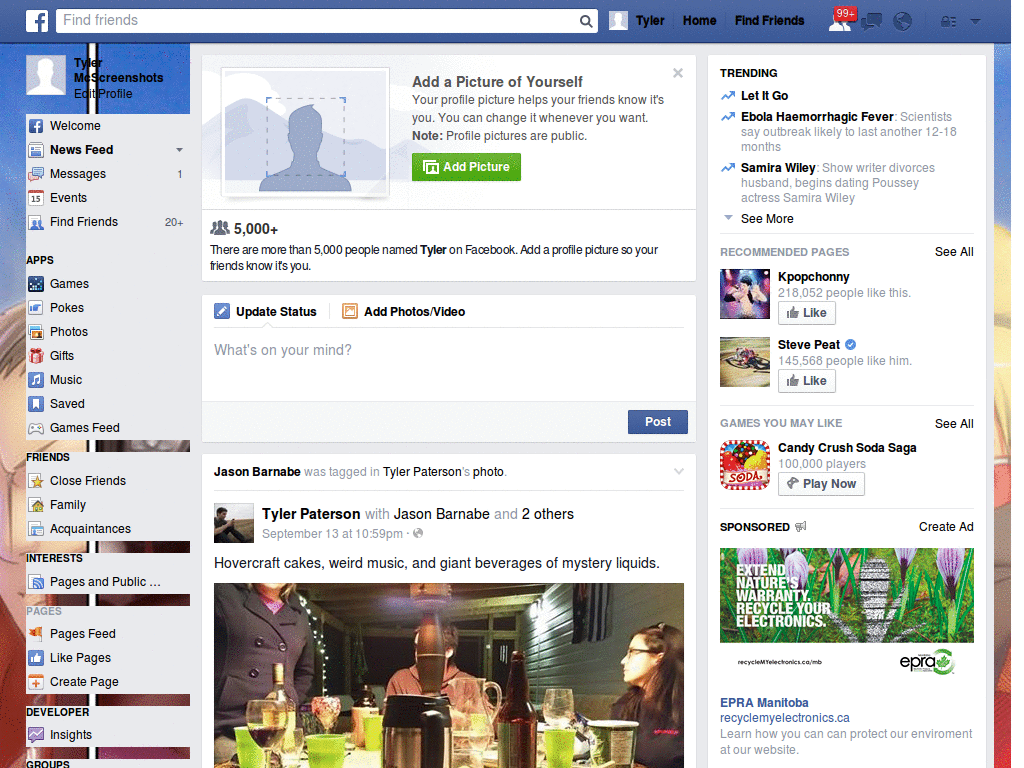Open the Ebola Haemorrhagic Fever trending topic
Viewport: 1024px width, 768px height.
point(817,117)
